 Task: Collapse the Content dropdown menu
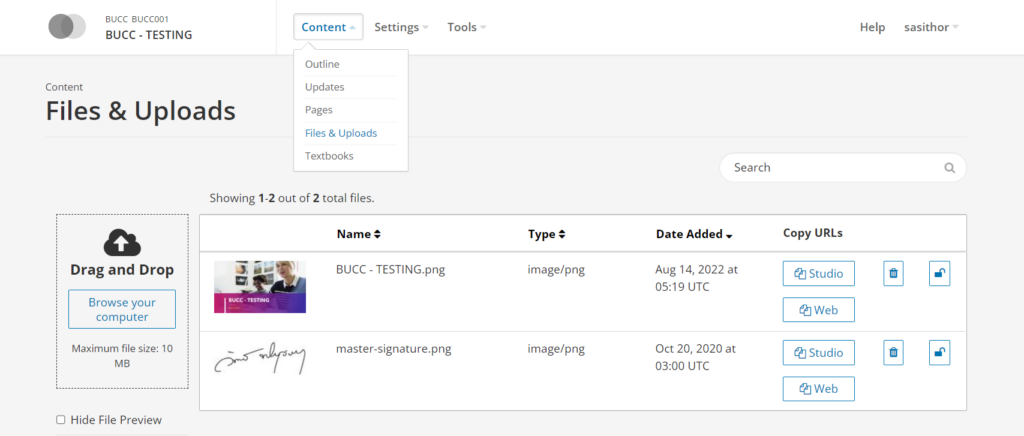tap(328, 27)
